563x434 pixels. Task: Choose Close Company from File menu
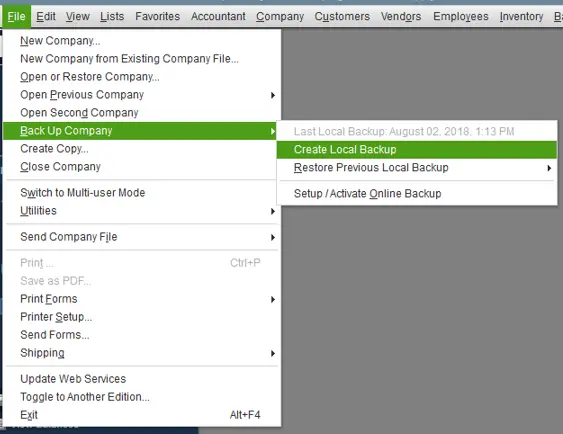click(142, 167)
